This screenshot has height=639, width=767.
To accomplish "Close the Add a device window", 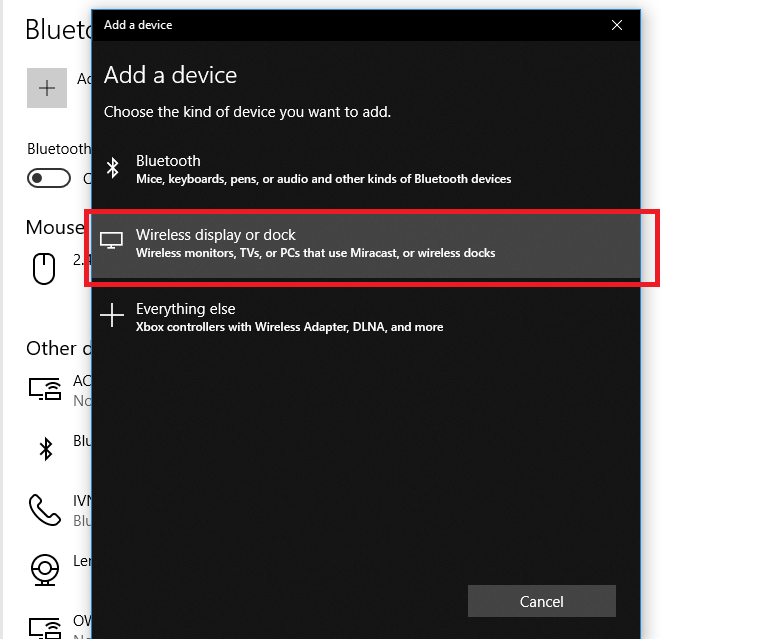I will click(x=617, y=25).
